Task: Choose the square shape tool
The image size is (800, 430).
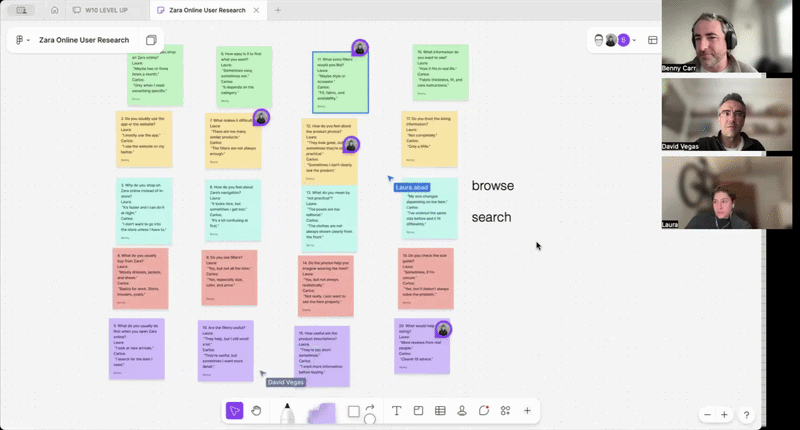Action: (353, 410)
